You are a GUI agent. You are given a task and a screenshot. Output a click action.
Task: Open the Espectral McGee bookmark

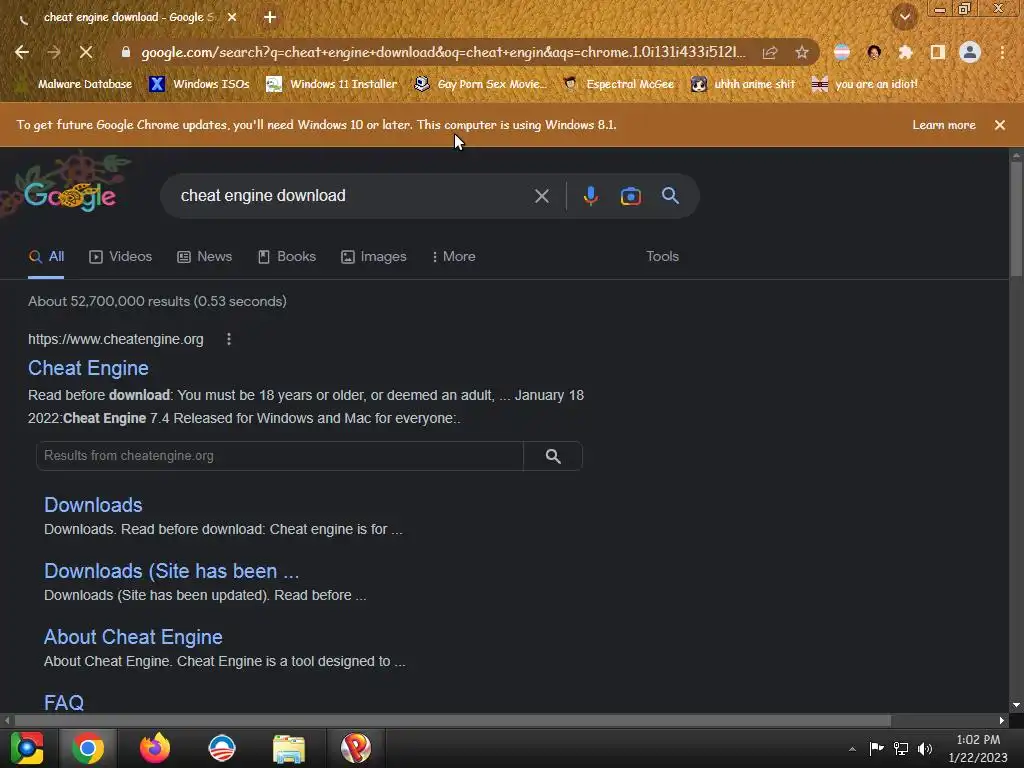(618, 84)
